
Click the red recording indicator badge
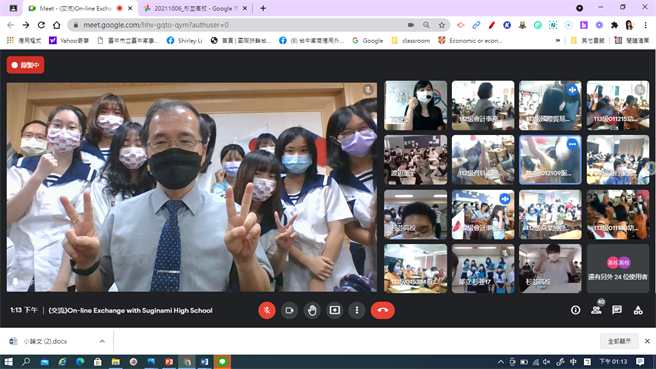click(x=26, y=65)
